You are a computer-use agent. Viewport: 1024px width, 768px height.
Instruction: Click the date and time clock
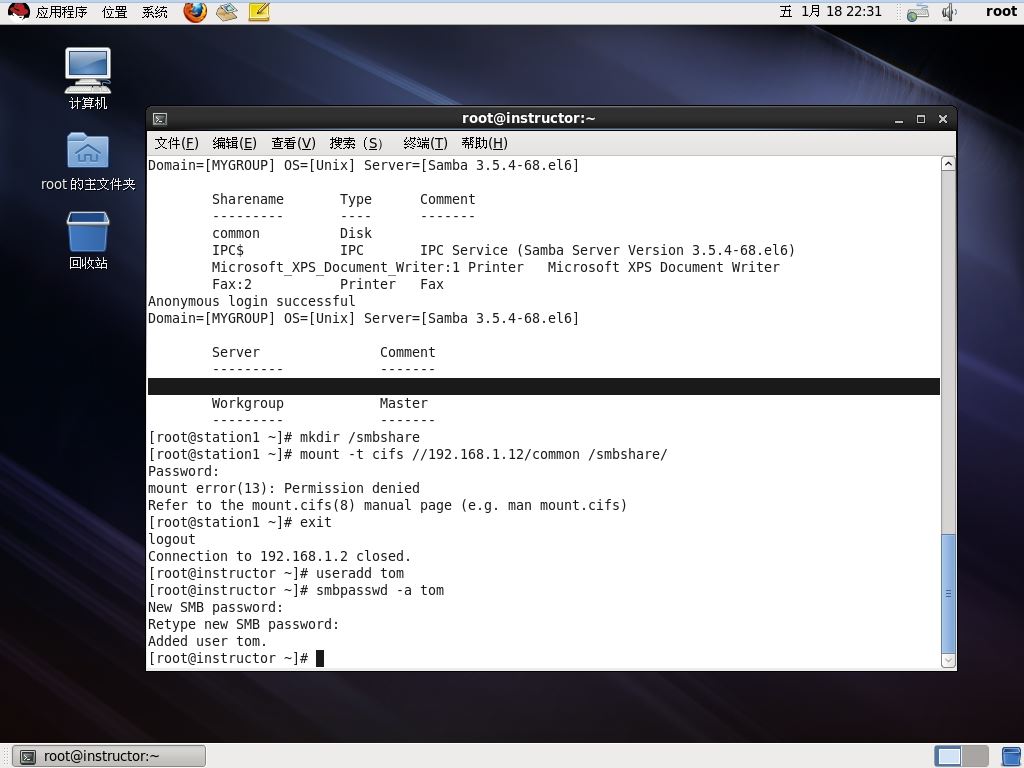(x=831, y=11)
